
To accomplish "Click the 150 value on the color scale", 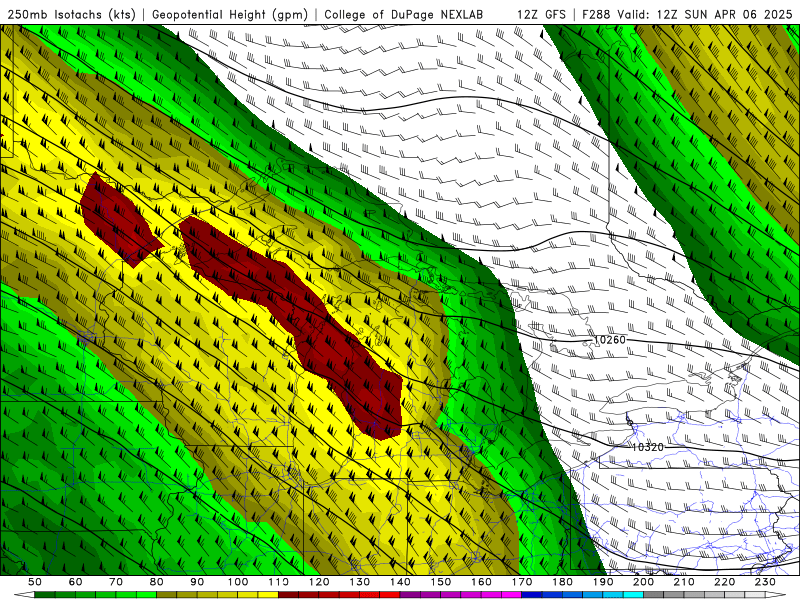I will 441,582.
